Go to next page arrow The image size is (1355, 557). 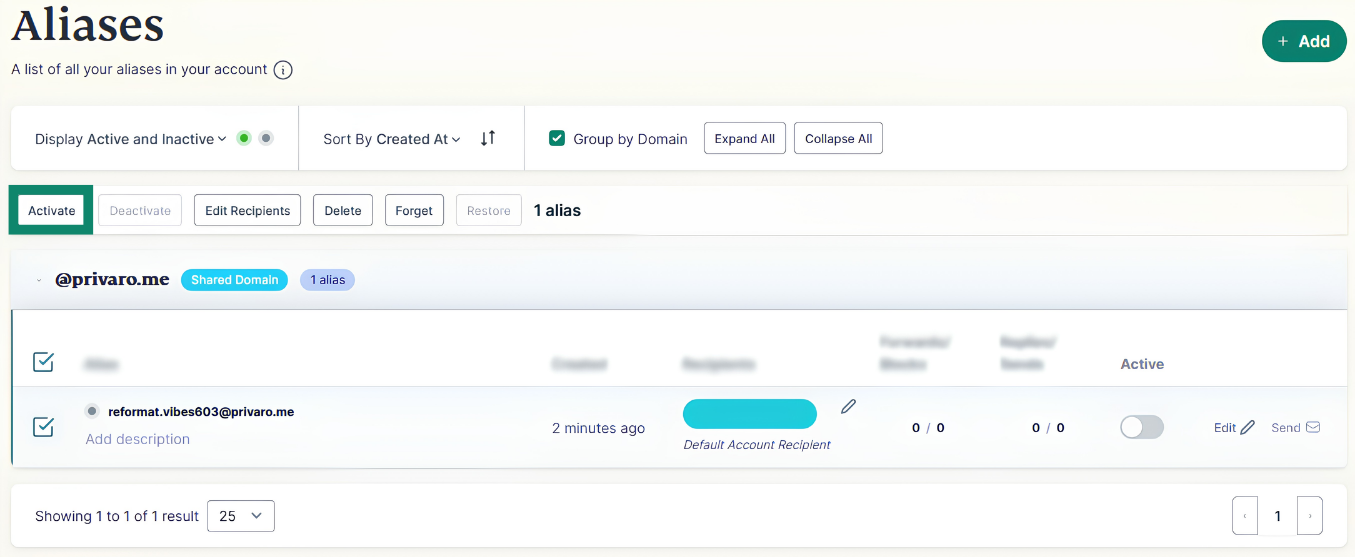tap(1310, 516)
